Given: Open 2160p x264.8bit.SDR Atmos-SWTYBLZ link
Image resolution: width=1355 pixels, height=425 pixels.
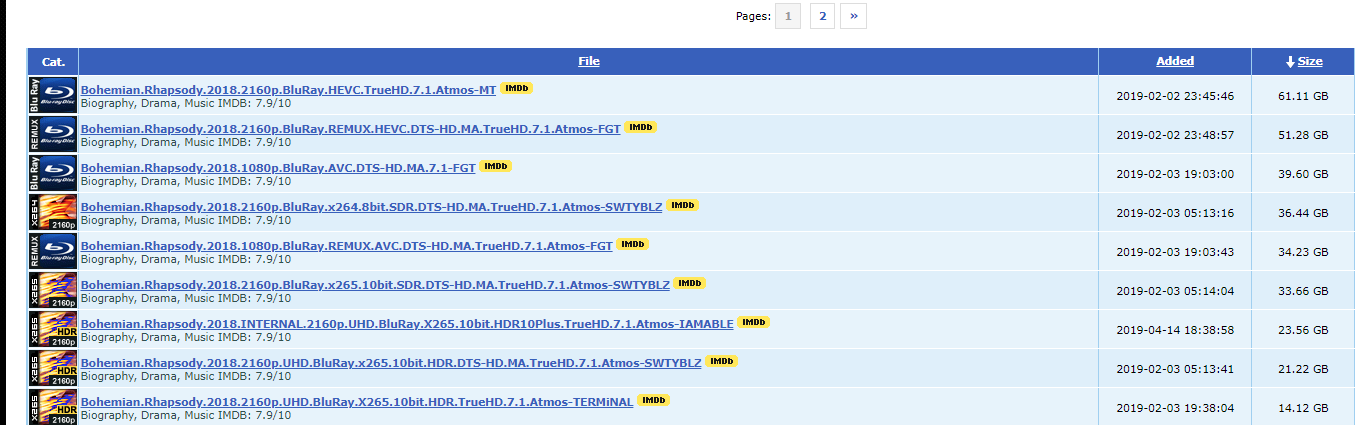Looking at the screenshot, I should 371,207.
